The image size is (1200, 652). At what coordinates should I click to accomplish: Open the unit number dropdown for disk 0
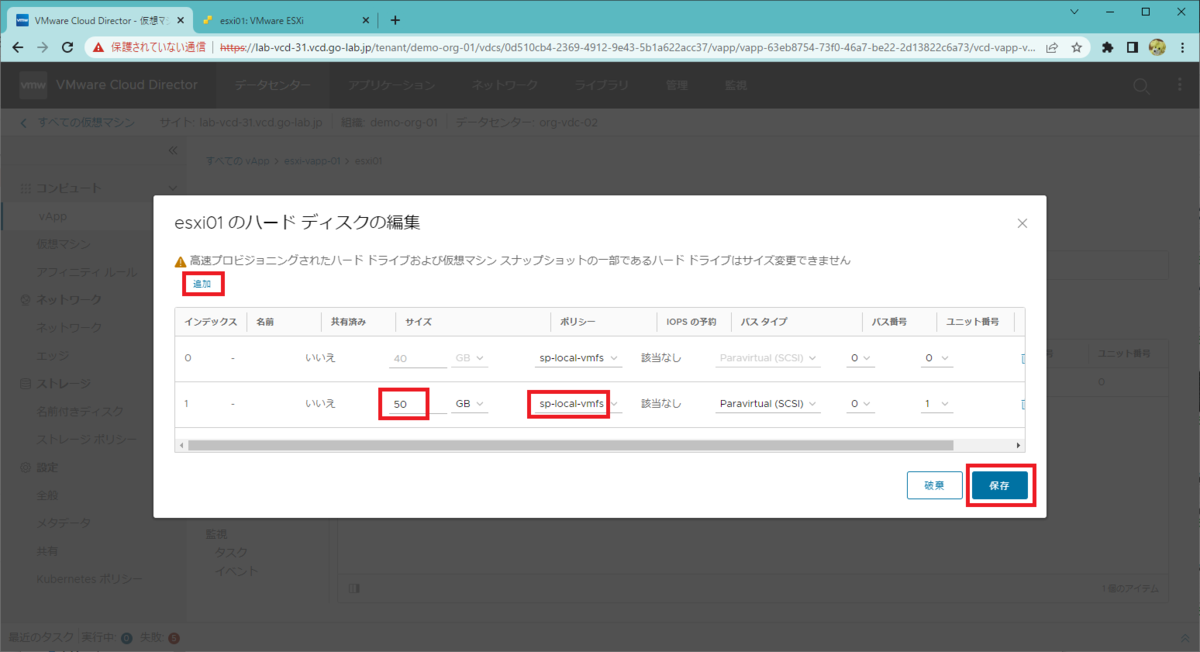point(937,358)
